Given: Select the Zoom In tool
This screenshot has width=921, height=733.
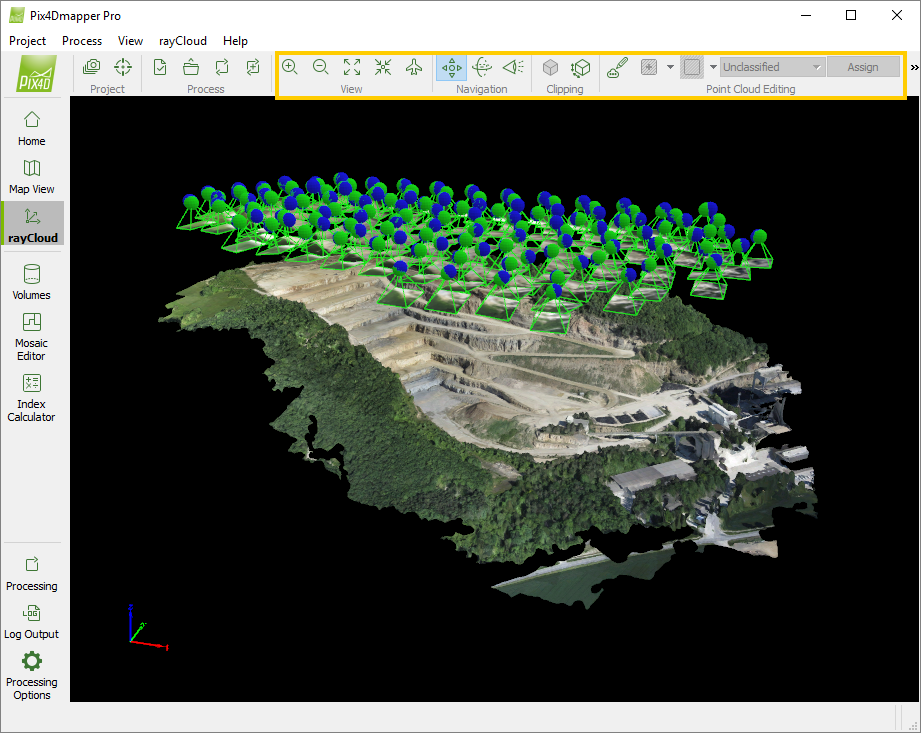Looking at the screenshot, I should coord(290,66).
